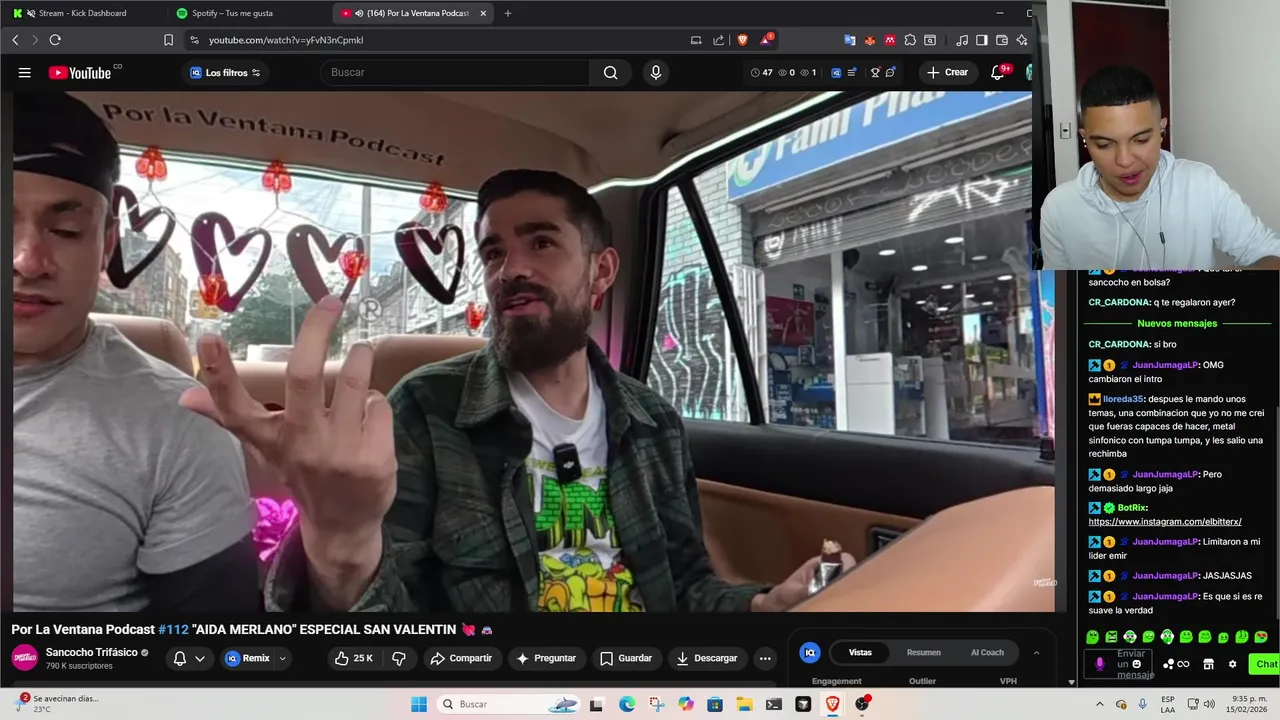Close the Por La Ventana Podcast tab
Viewport: 1280px width, 720px height.
[484, 13]
